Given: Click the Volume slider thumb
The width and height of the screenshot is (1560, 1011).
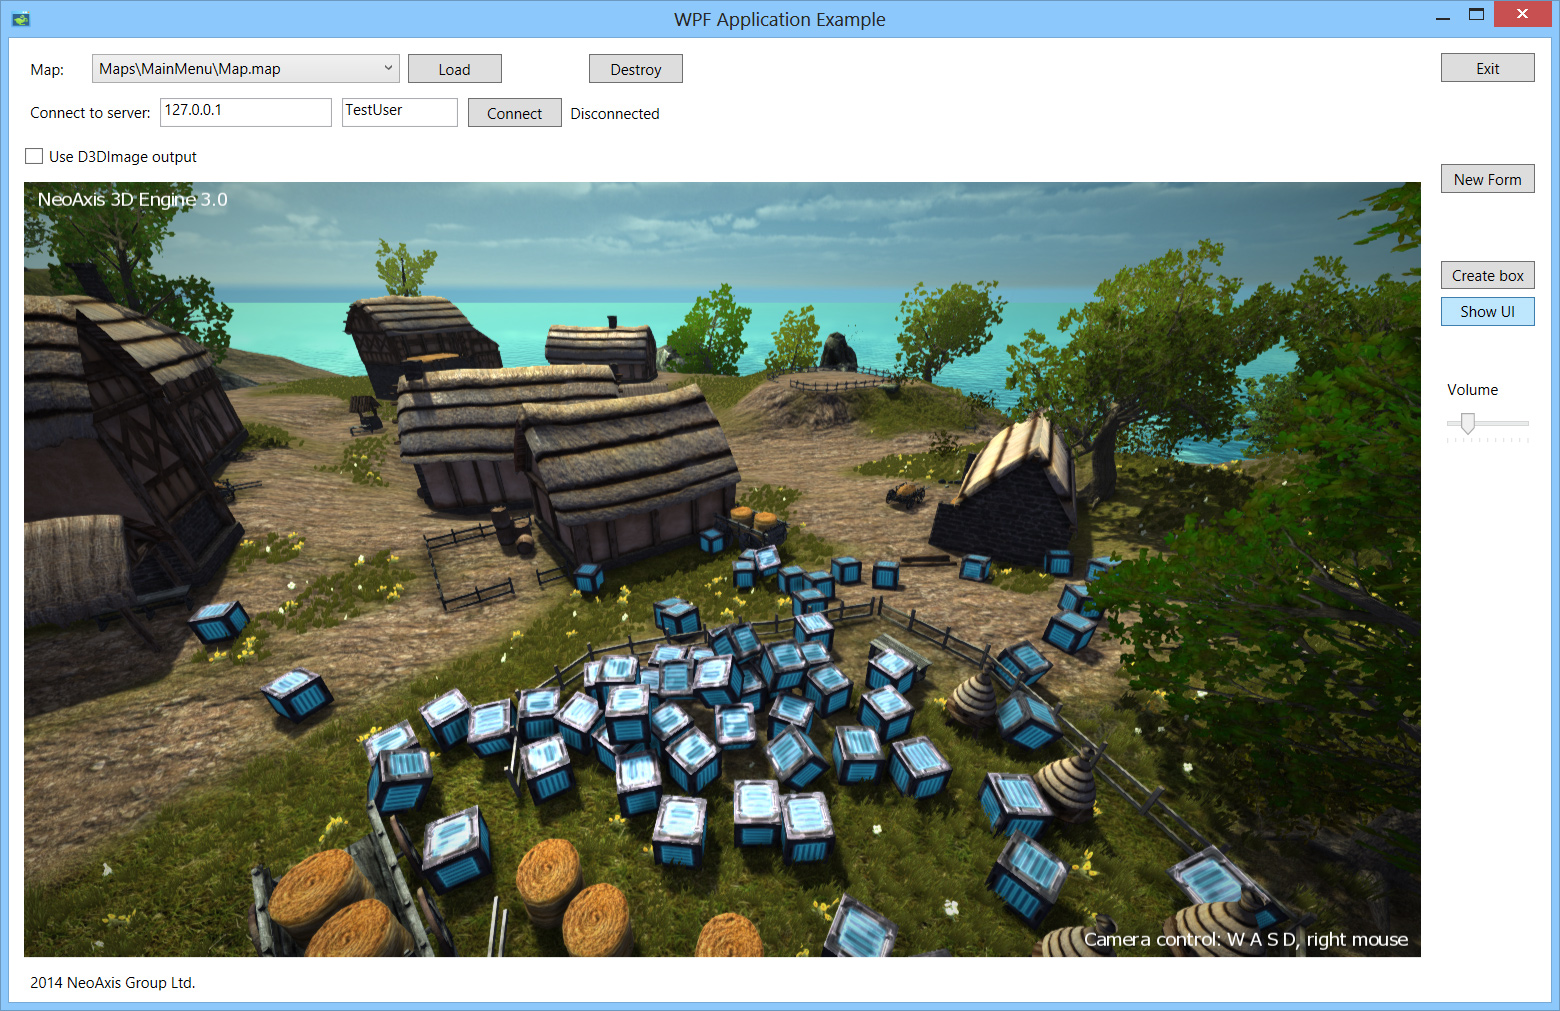Looking at the screenshot, I should 1467,424.
